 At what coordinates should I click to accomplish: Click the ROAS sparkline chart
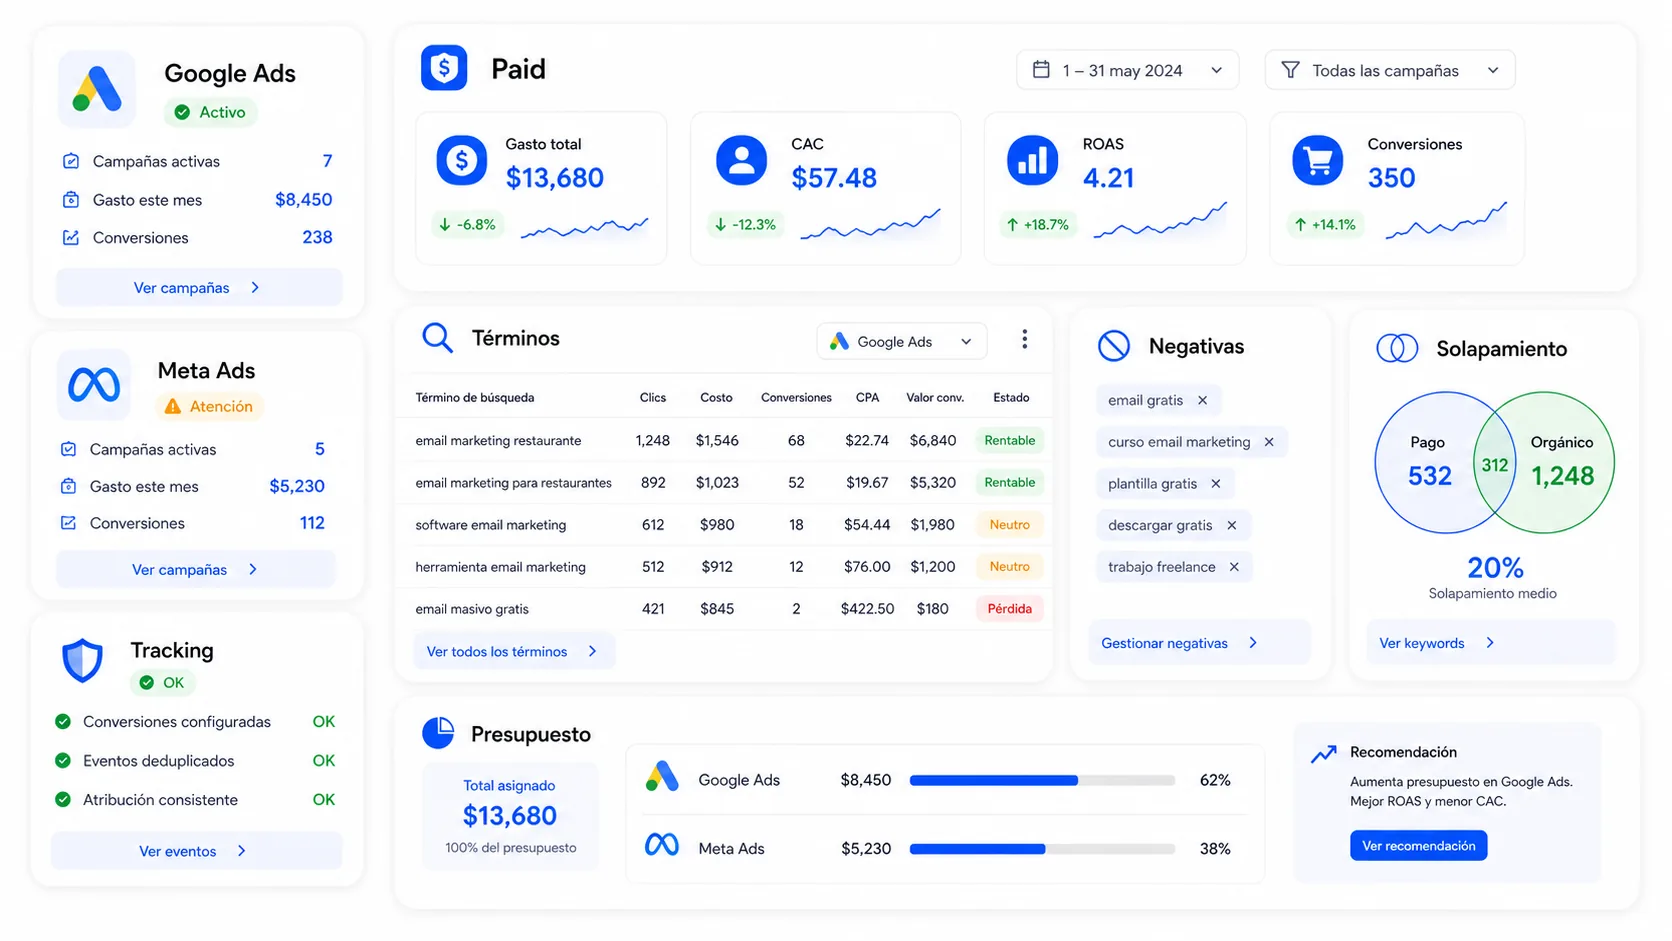point(1160,221)
